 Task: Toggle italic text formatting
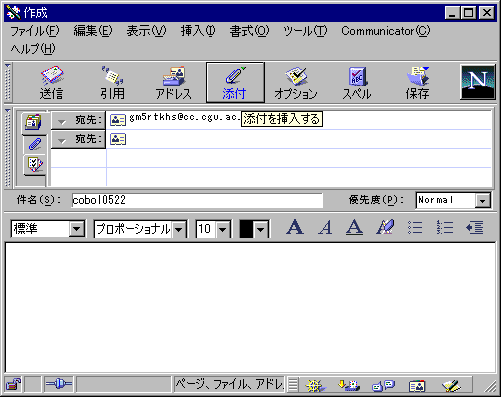click(325, 227)
